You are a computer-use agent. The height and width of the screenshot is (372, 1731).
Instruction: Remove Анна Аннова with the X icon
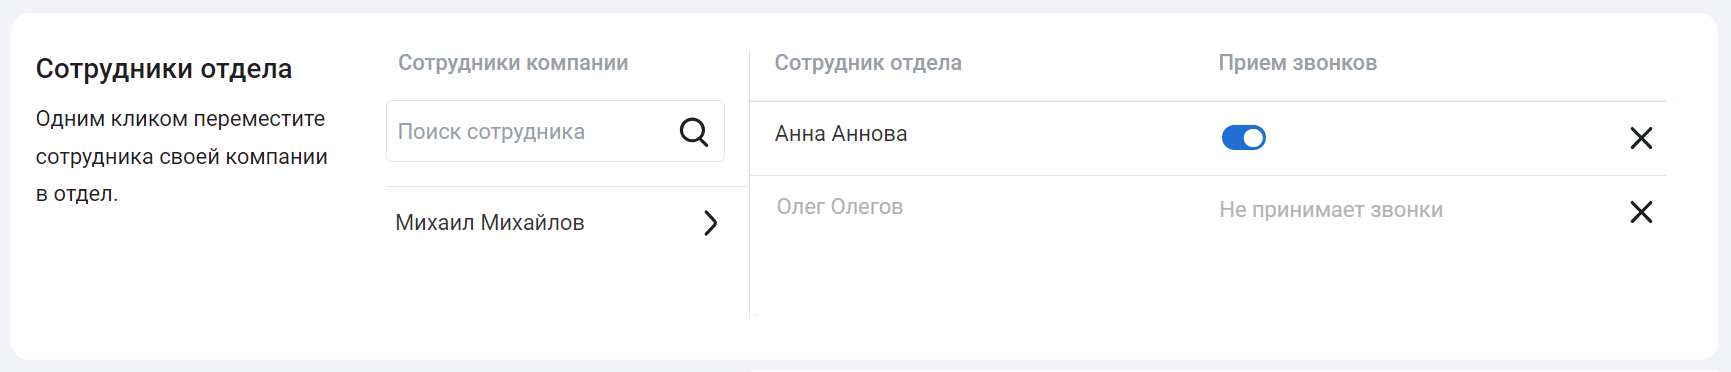(1641, 138)
